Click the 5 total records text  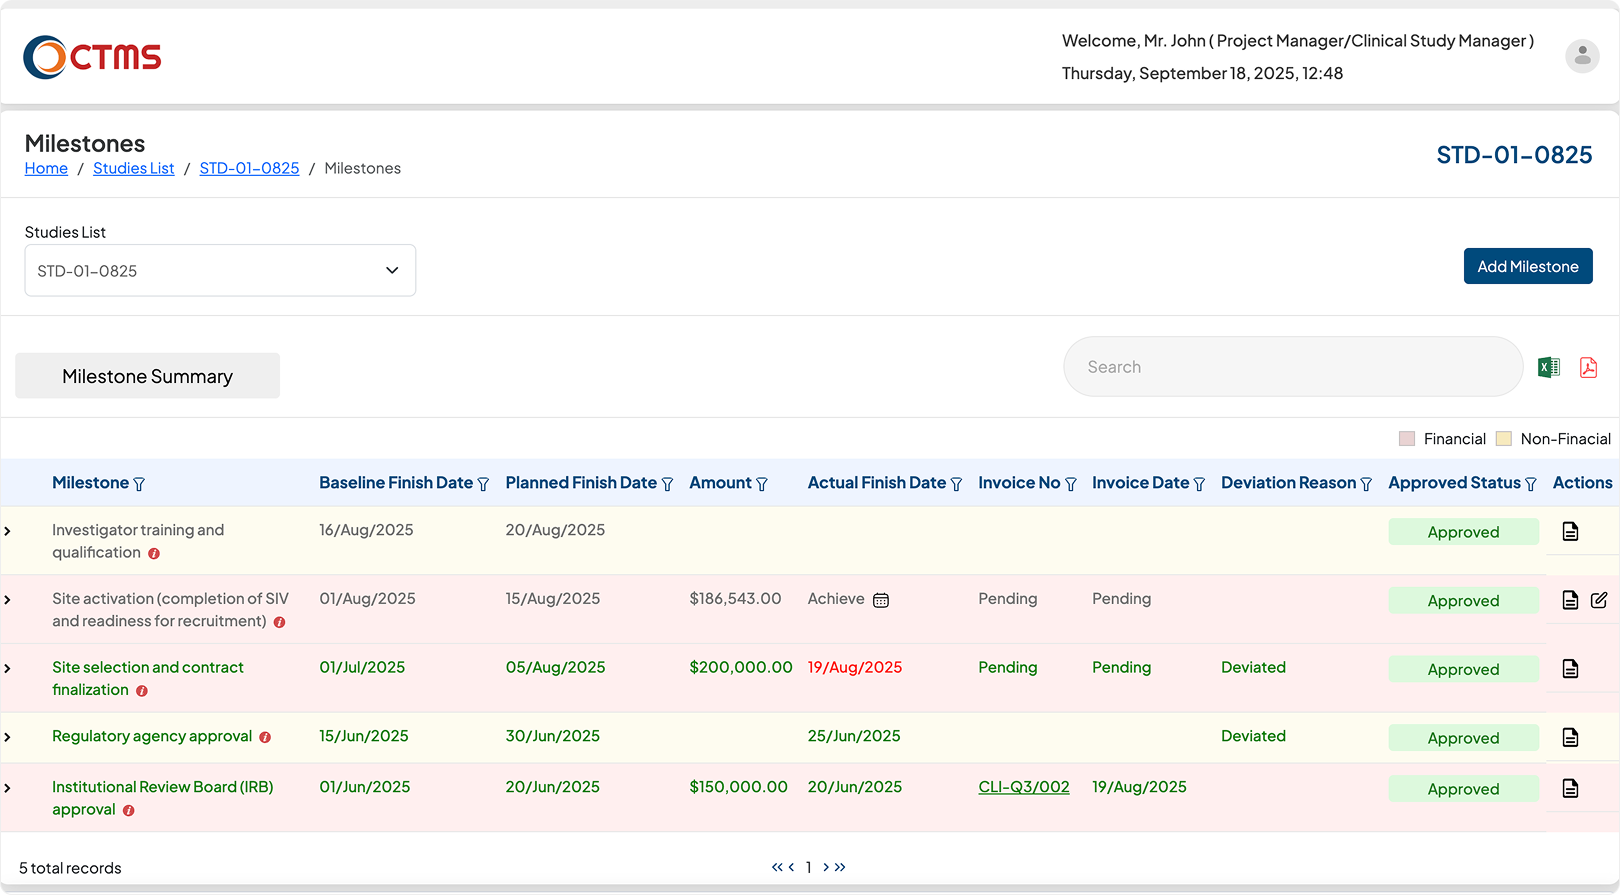pyautogui.click(x=70, y=868)
